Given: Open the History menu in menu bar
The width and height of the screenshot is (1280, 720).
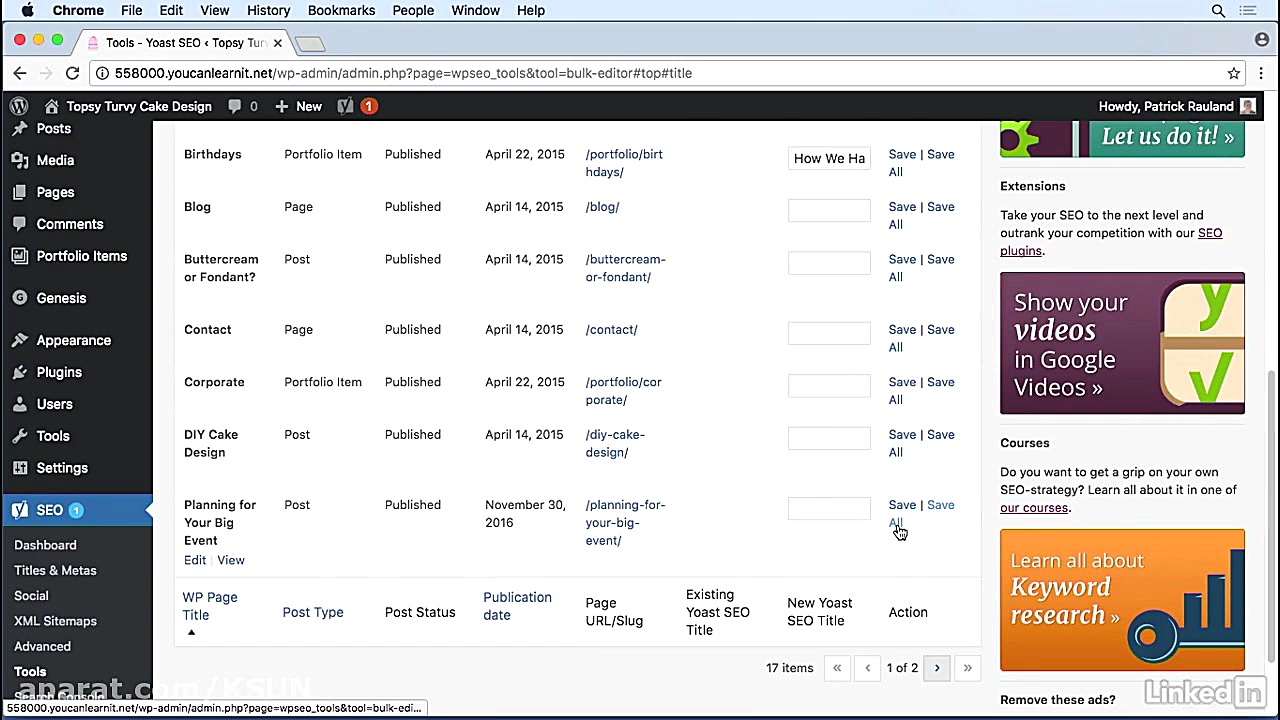Looking at the screenshot, I should 268,10.
